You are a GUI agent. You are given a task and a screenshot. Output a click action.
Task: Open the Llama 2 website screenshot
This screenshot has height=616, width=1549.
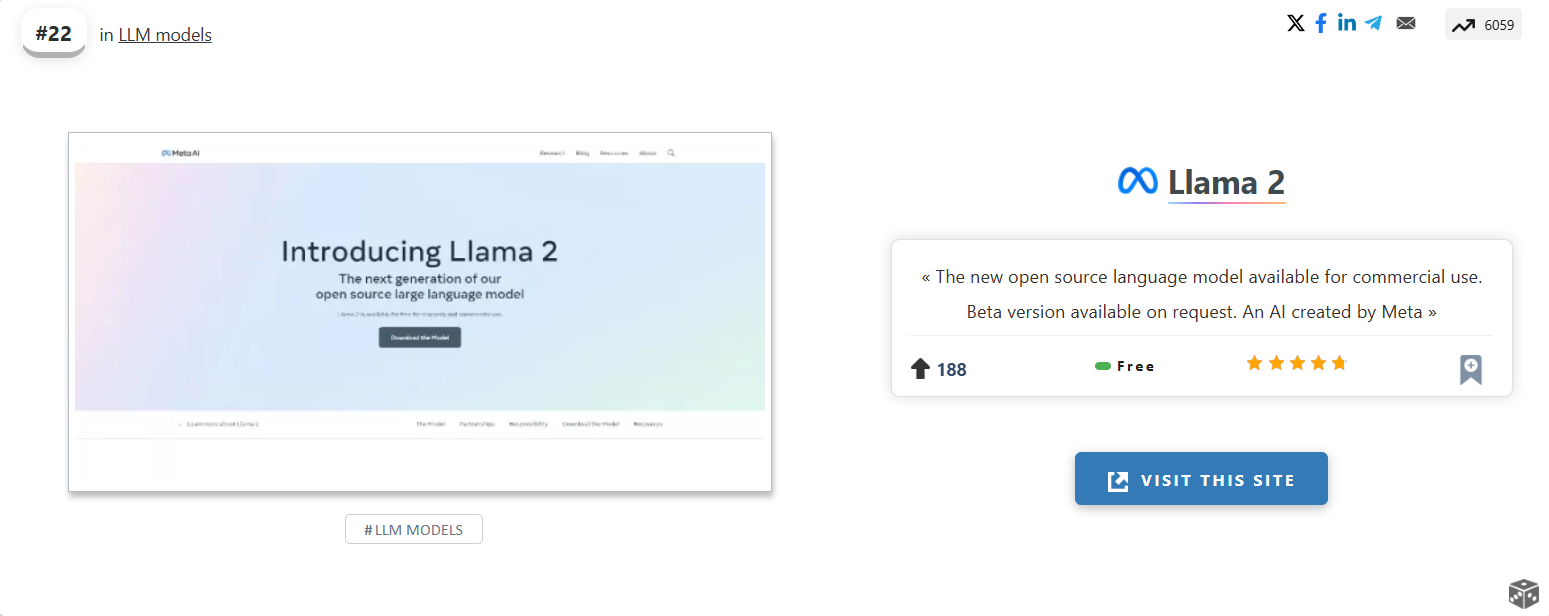[420, 311]
